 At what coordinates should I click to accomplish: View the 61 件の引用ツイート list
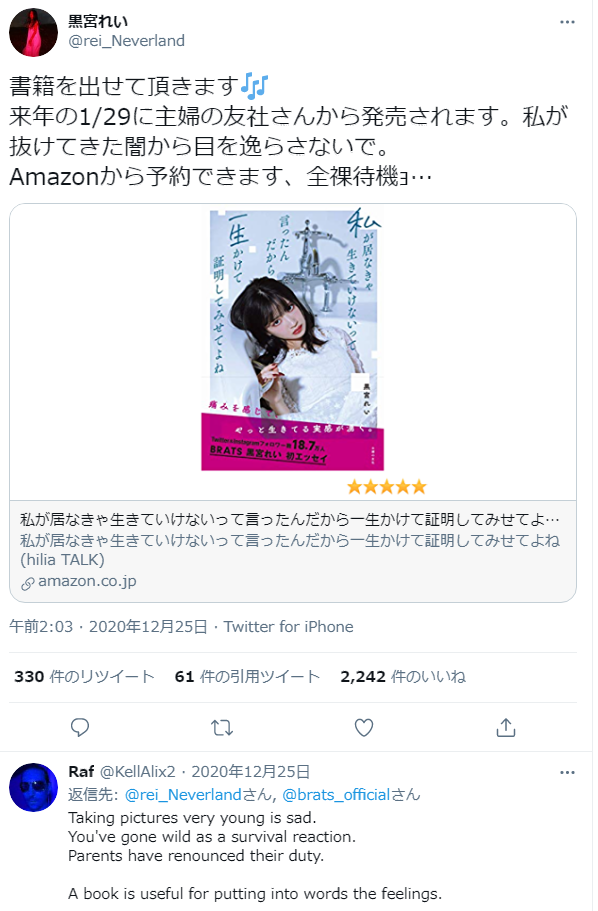point(248,677)
